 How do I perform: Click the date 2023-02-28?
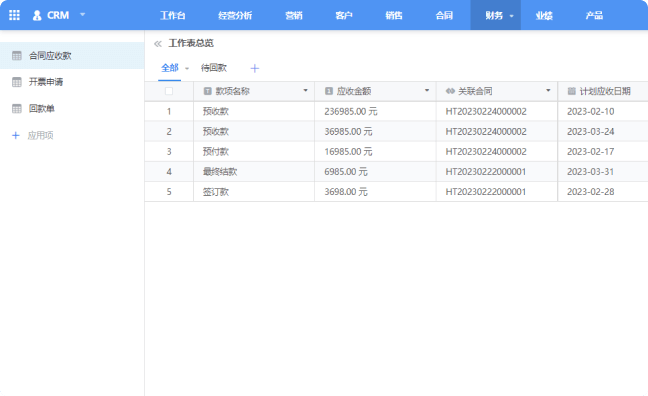(591, 192)
